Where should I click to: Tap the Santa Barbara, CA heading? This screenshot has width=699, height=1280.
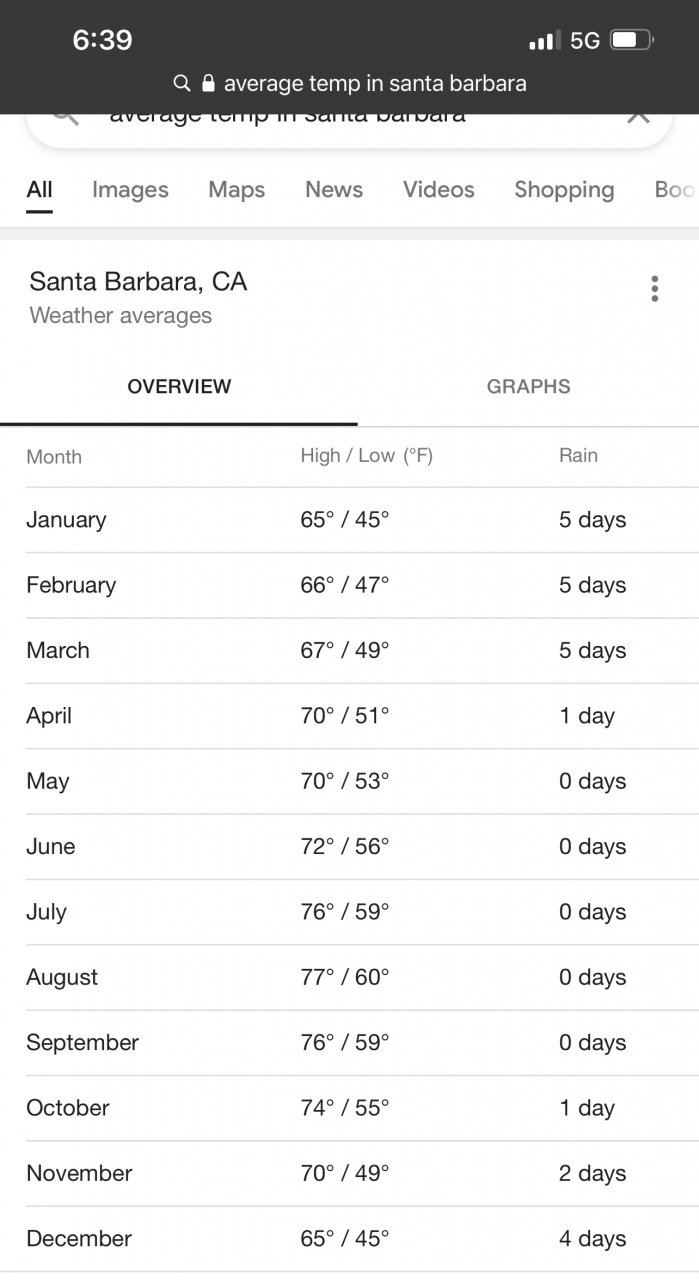(138, 282)
